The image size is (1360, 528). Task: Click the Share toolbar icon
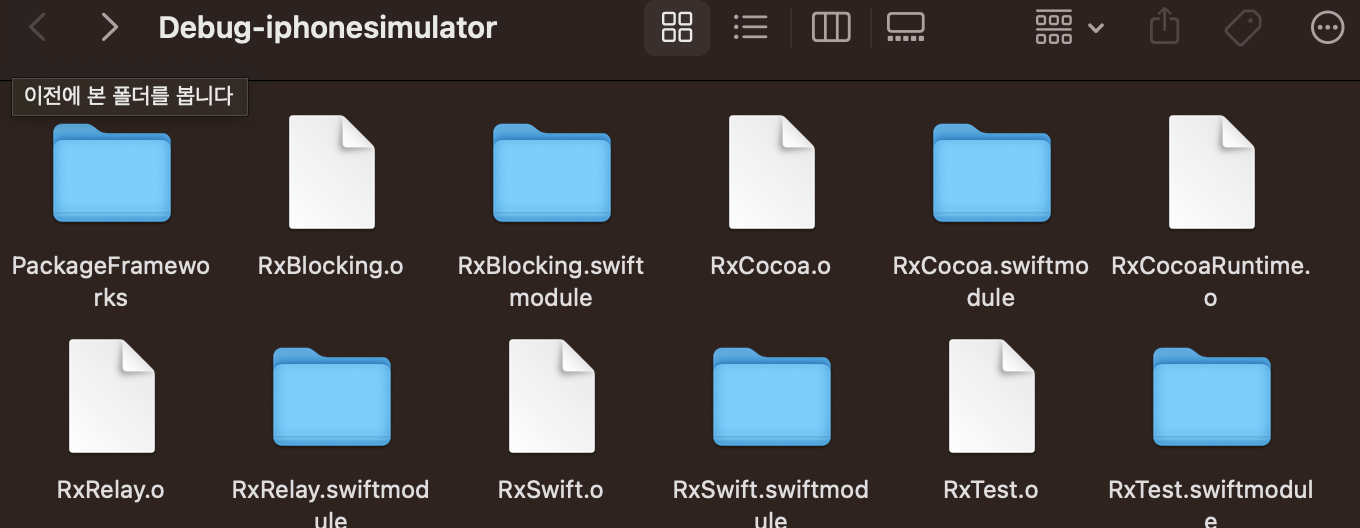(x=1164, y=27)
